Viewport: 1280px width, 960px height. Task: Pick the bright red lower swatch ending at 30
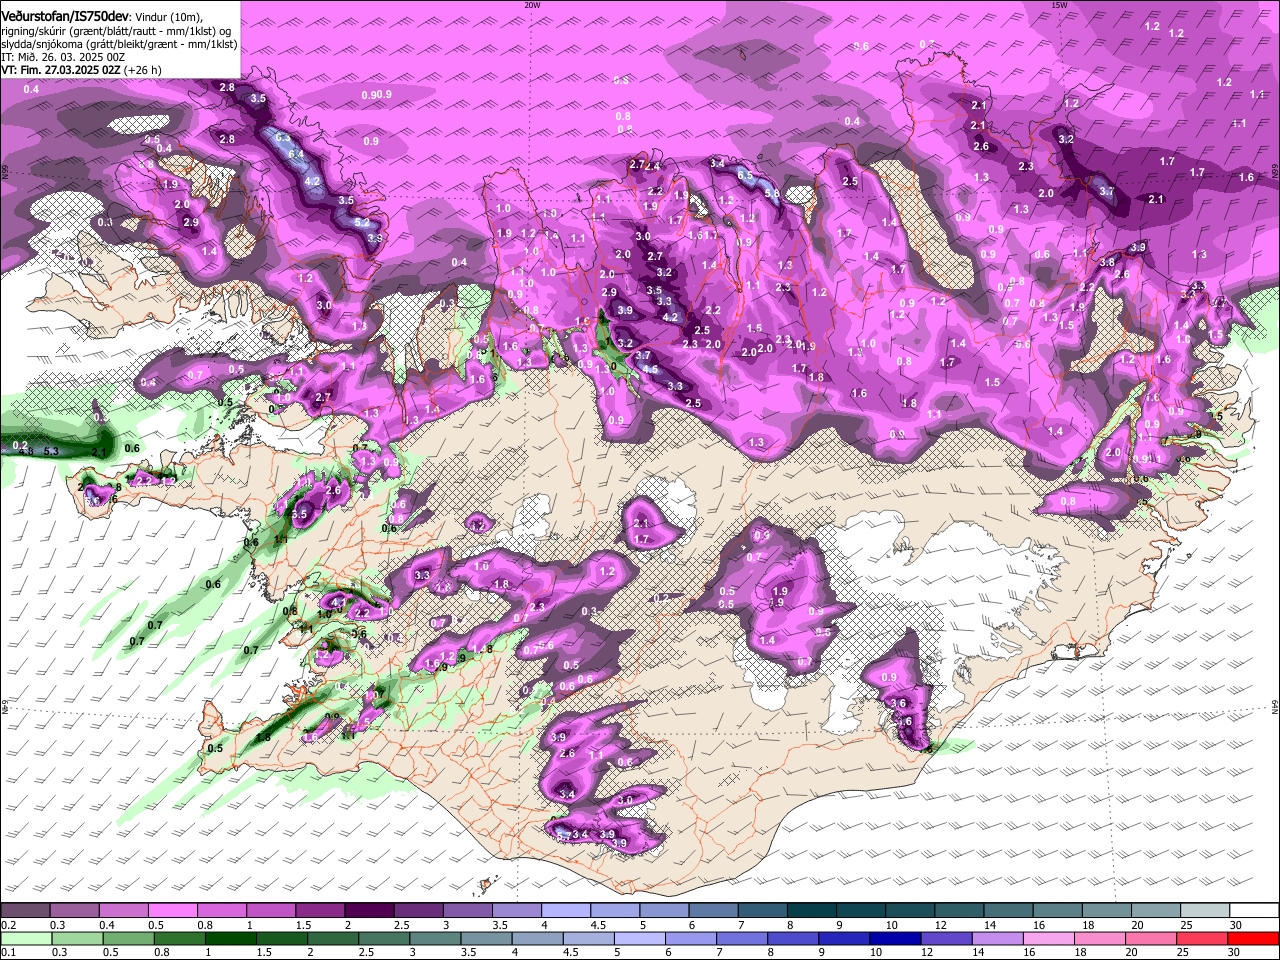pos(1254,938)
